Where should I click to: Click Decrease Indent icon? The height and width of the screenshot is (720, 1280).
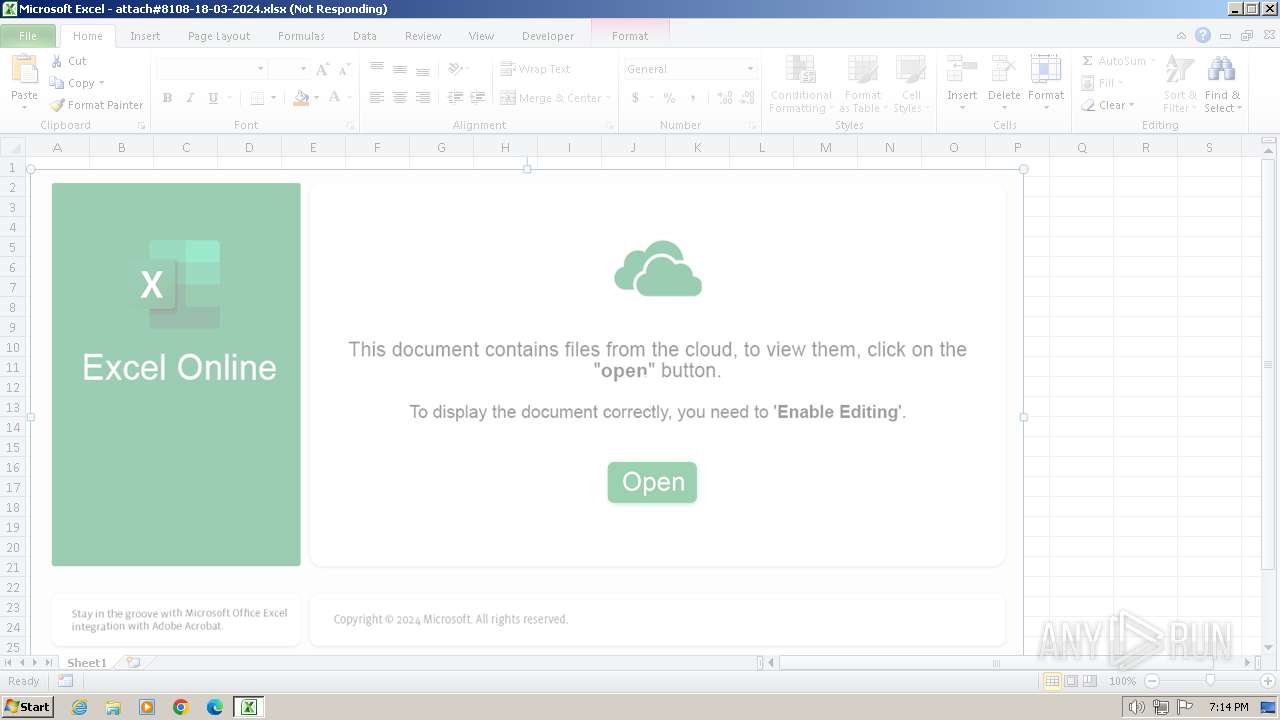pos(455,98)
